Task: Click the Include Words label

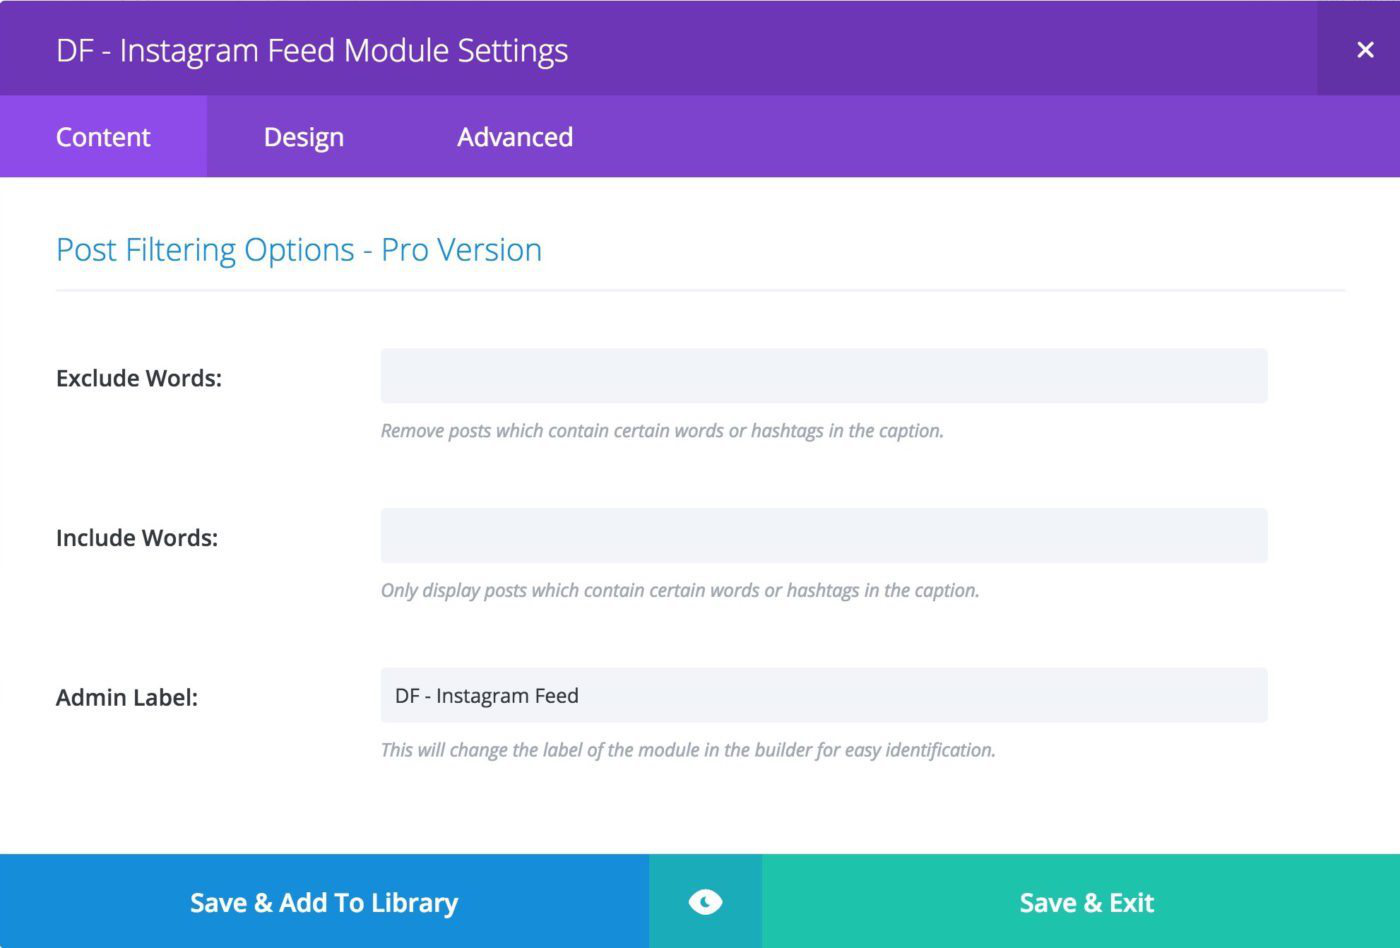Action: click(137, 538)
